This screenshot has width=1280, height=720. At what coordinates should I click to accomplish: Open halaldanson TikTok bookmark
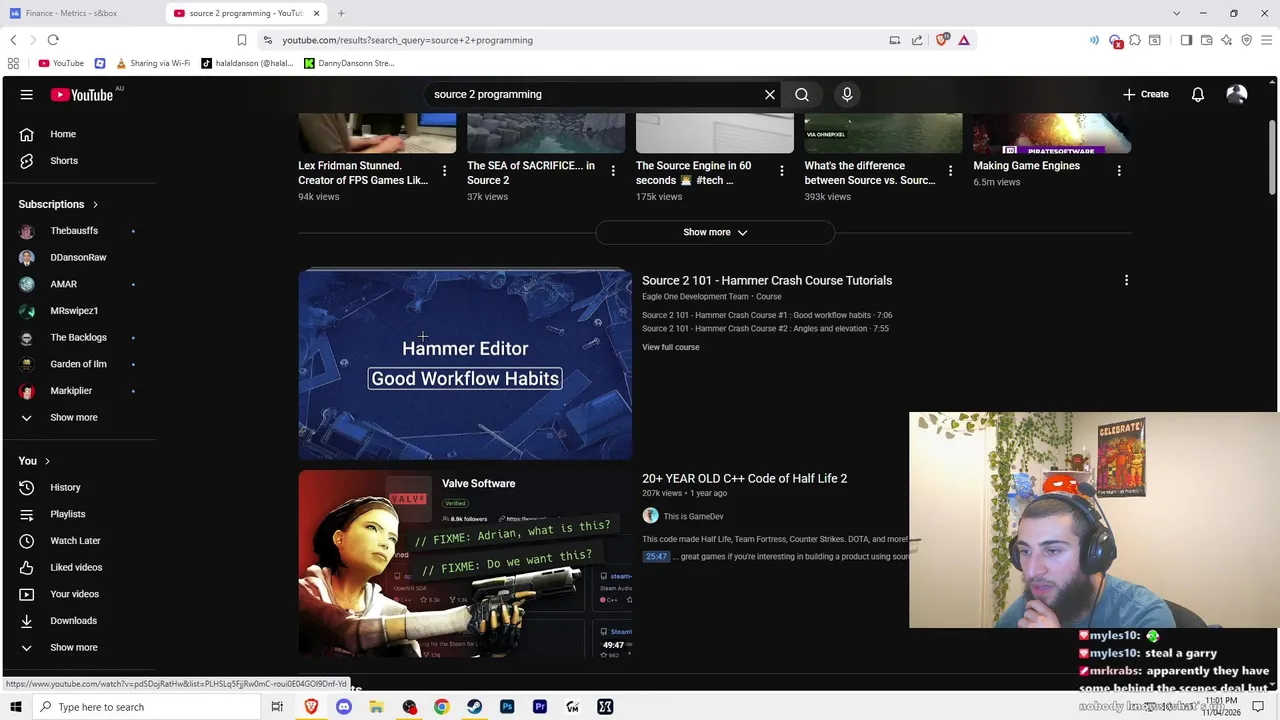tap(247, 63)
